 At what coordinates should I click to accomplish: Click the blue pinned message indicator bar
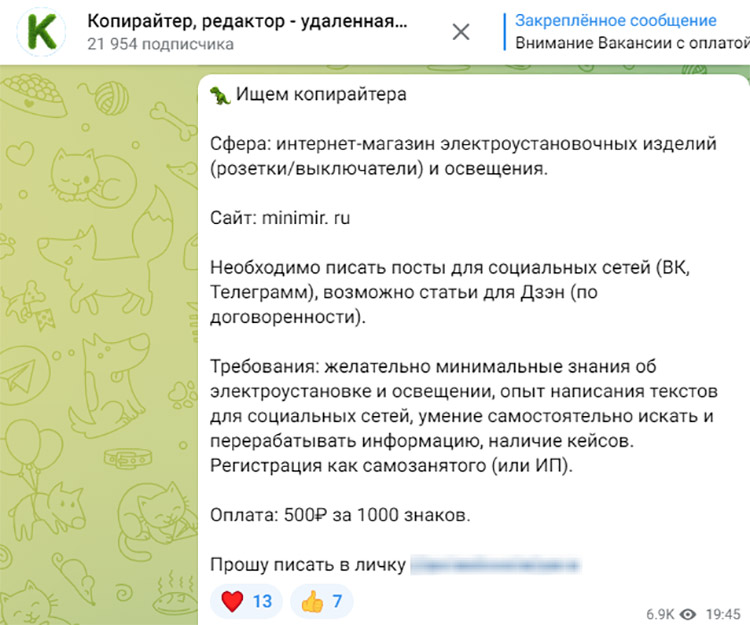click(505, 32)
